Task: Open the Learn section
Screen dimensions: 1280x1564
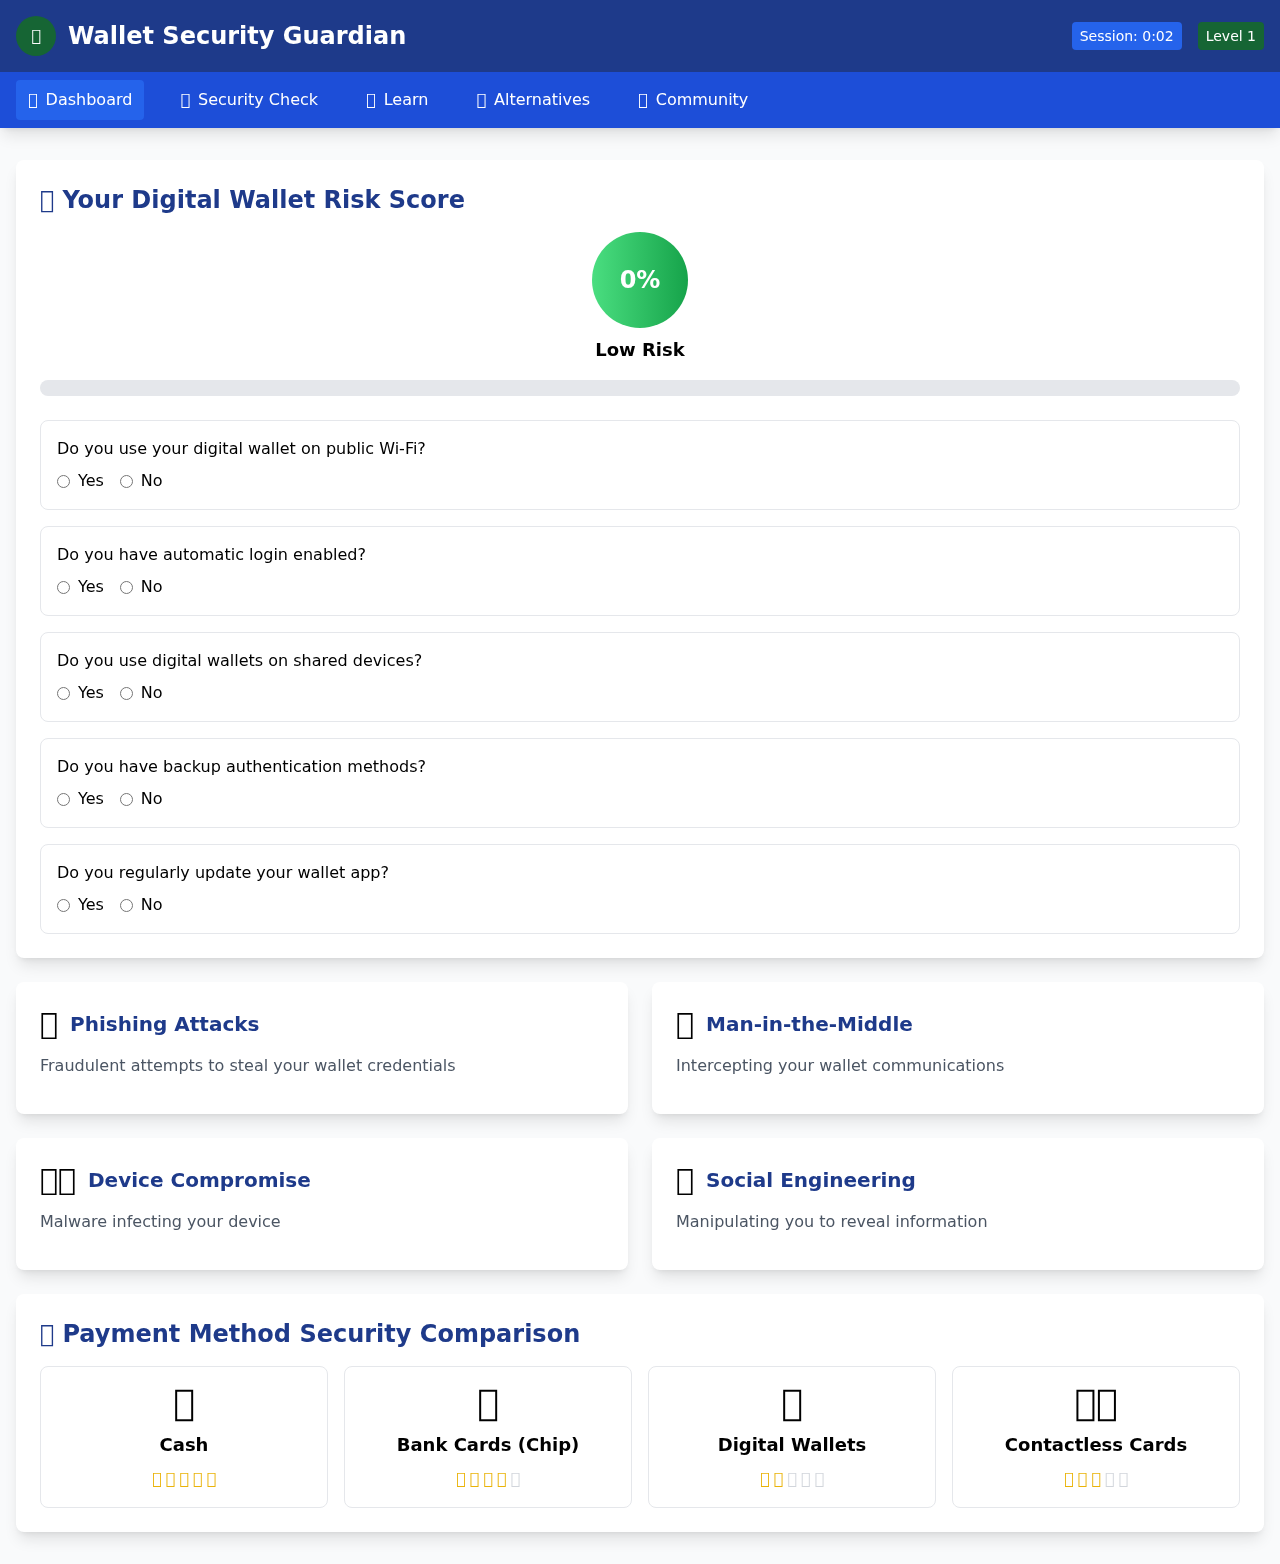Action: [x=396, y=100]
